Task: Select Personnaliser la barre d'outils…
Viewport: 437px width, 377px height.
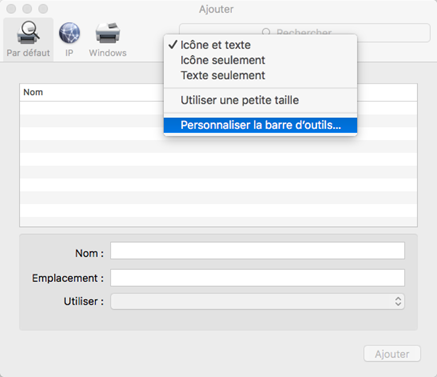Action: pos(260,125)
